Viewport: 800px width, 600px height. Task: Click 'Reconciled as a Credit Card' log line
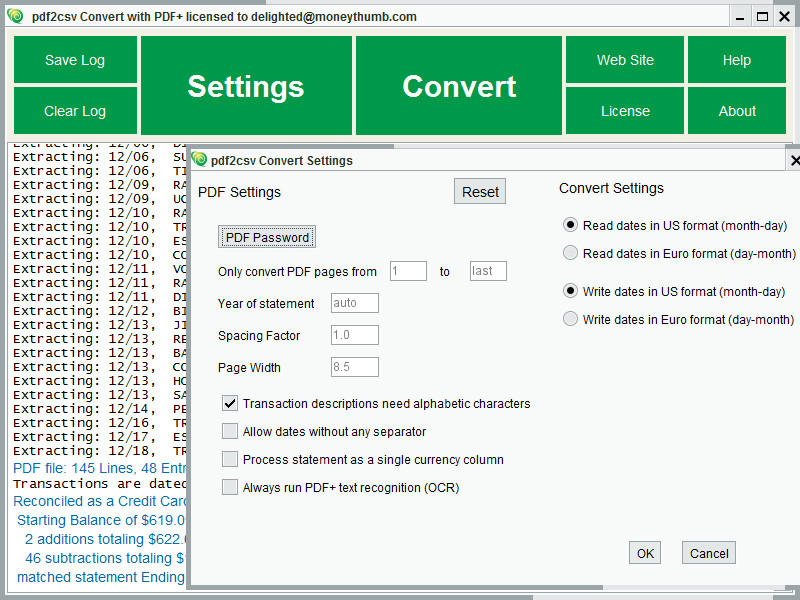(x=99, y=502)
